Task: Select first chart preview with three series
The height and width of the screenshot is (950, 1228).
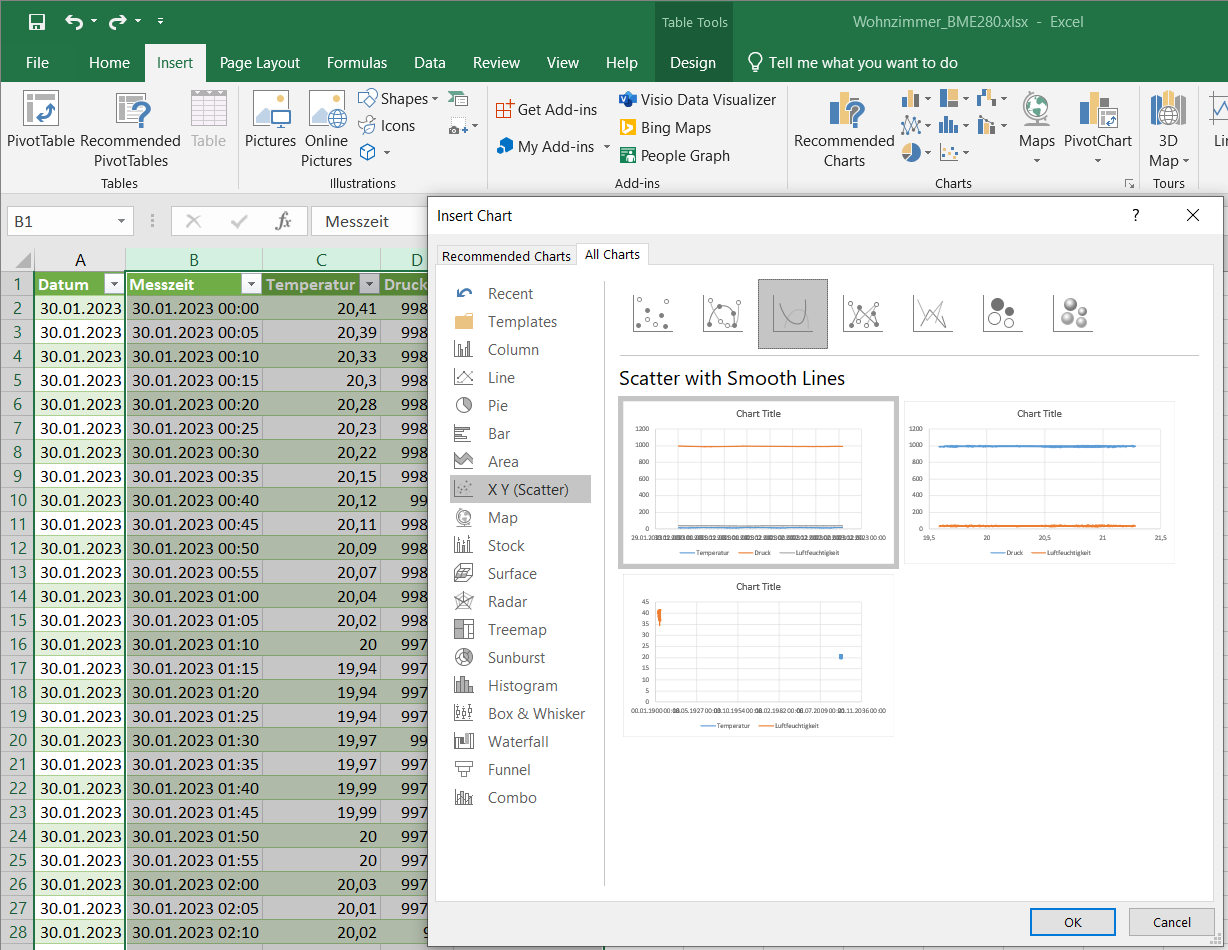Action: click(759, 482)
